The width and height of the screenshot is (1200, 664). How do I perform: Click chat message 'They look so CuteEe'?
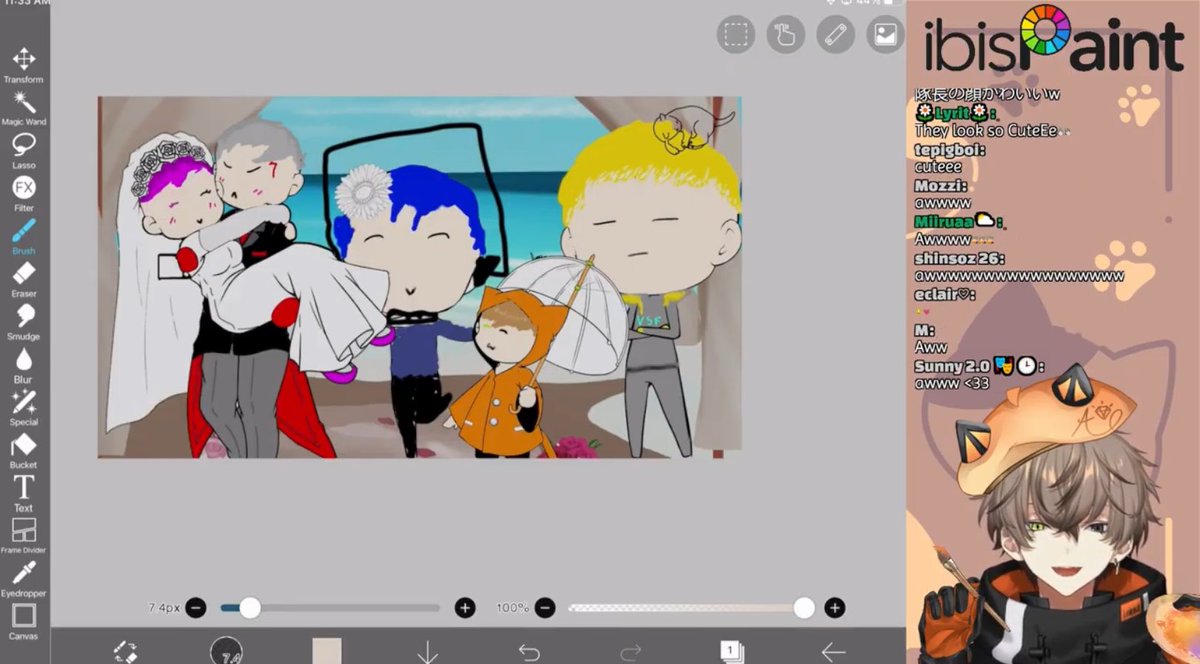985,131
